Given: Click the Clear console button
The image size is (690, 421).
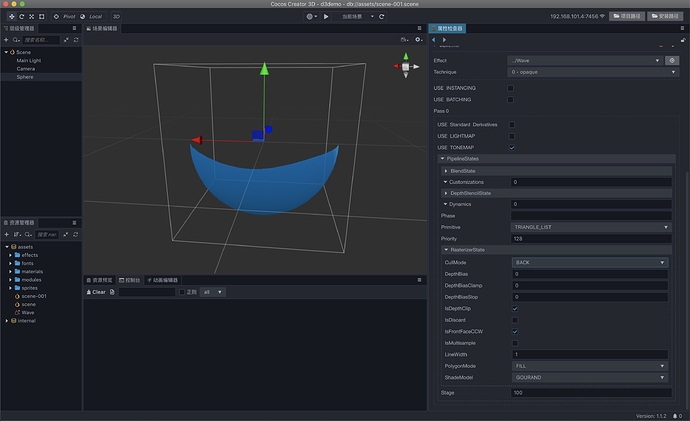Looking at the screenshot, I should click(97, 292).
